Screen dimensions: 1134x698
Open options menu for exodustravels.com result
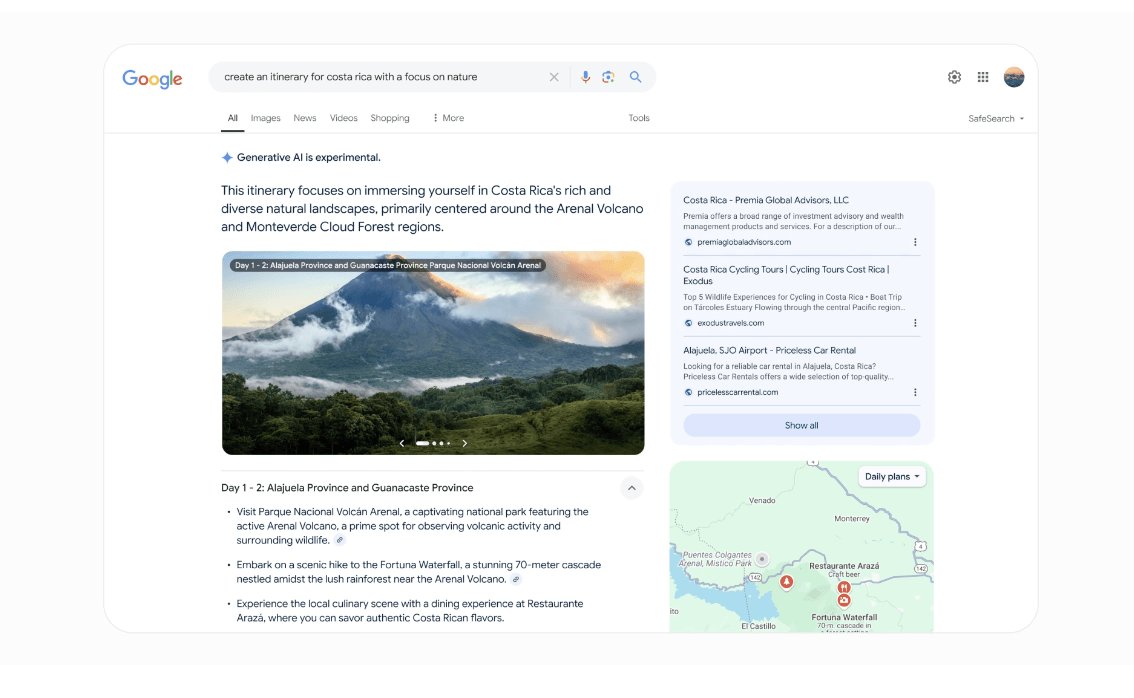pos(915,323)
